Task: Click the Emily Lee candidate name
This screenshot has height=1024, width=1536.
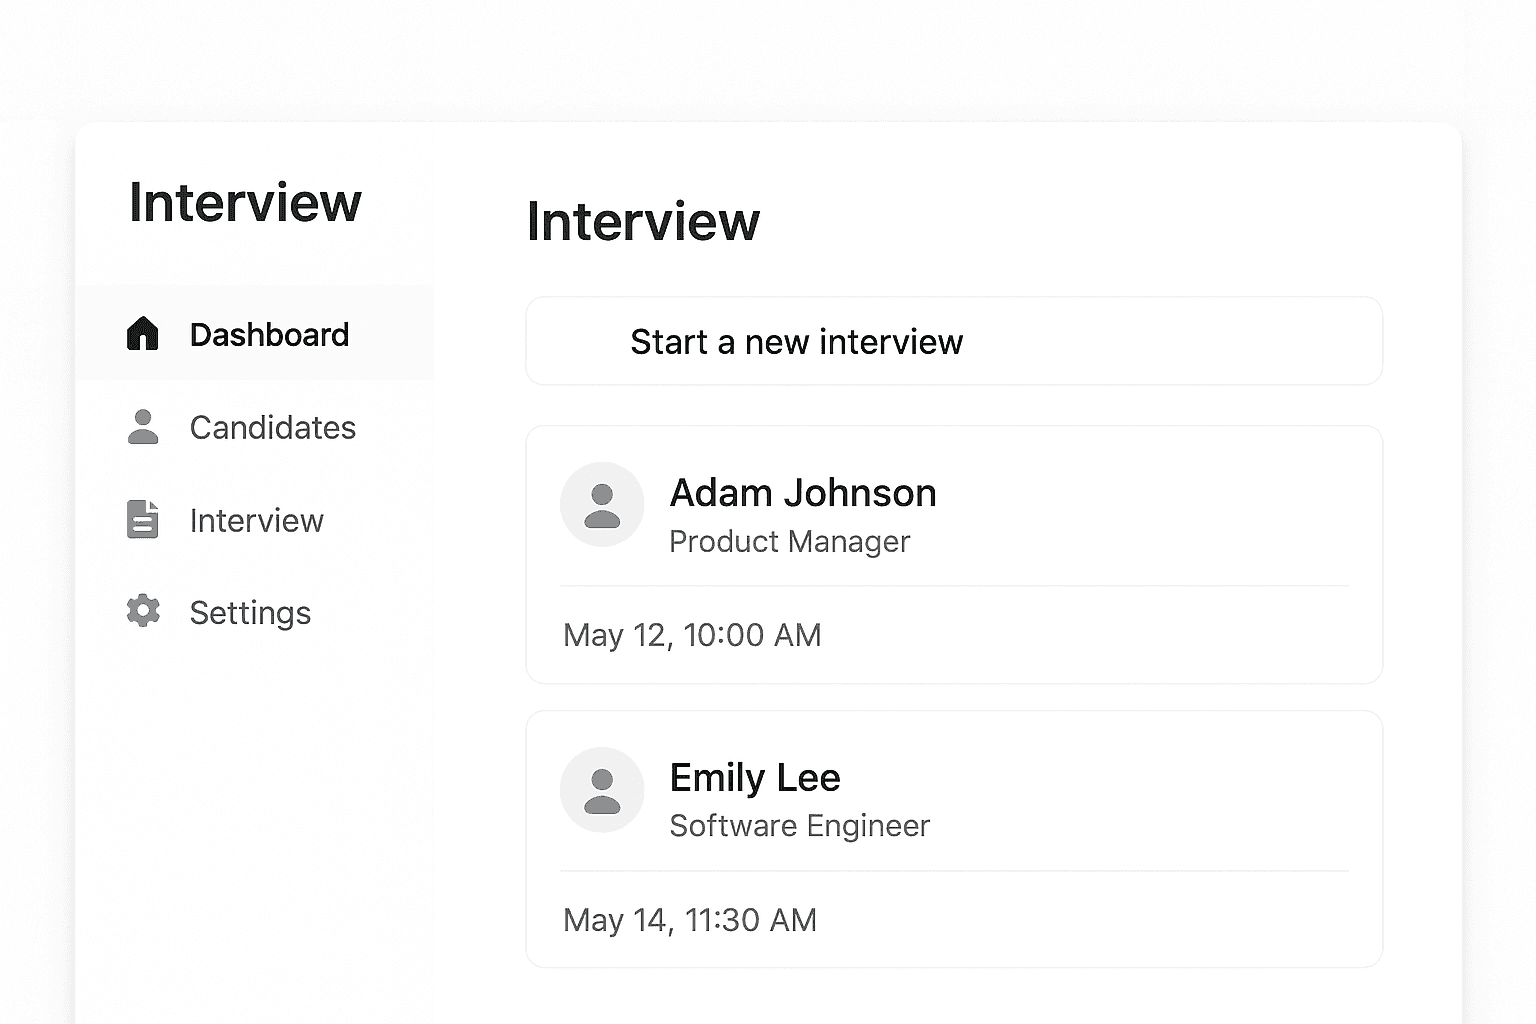Action: 755,778
